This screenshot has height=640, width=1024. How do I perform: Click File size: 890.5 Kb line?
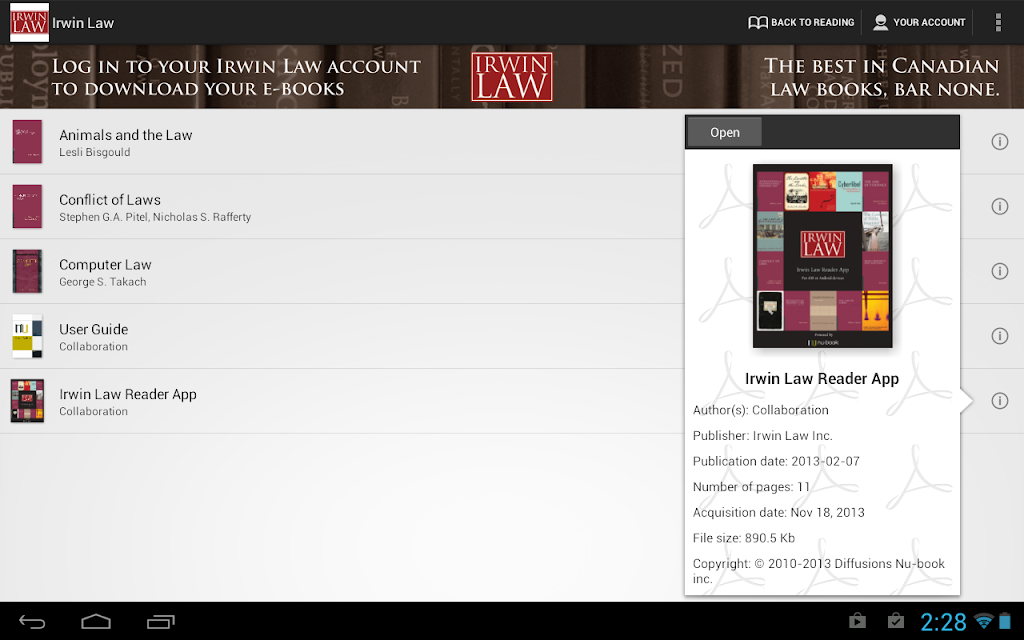coord(744,538)
